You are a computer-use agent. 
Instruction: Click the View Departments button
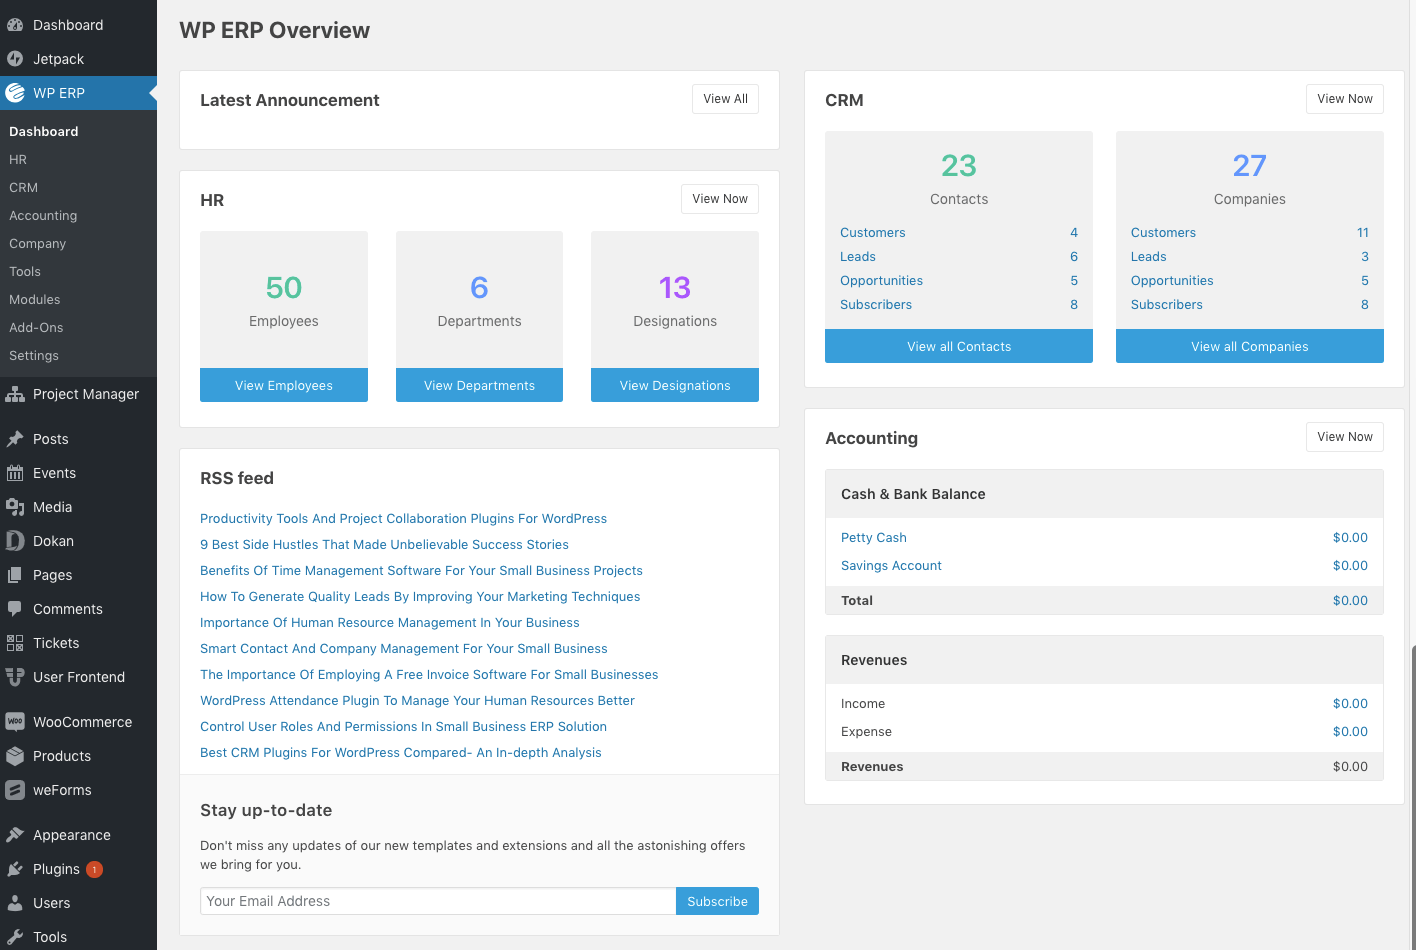(x=479, y=385)
